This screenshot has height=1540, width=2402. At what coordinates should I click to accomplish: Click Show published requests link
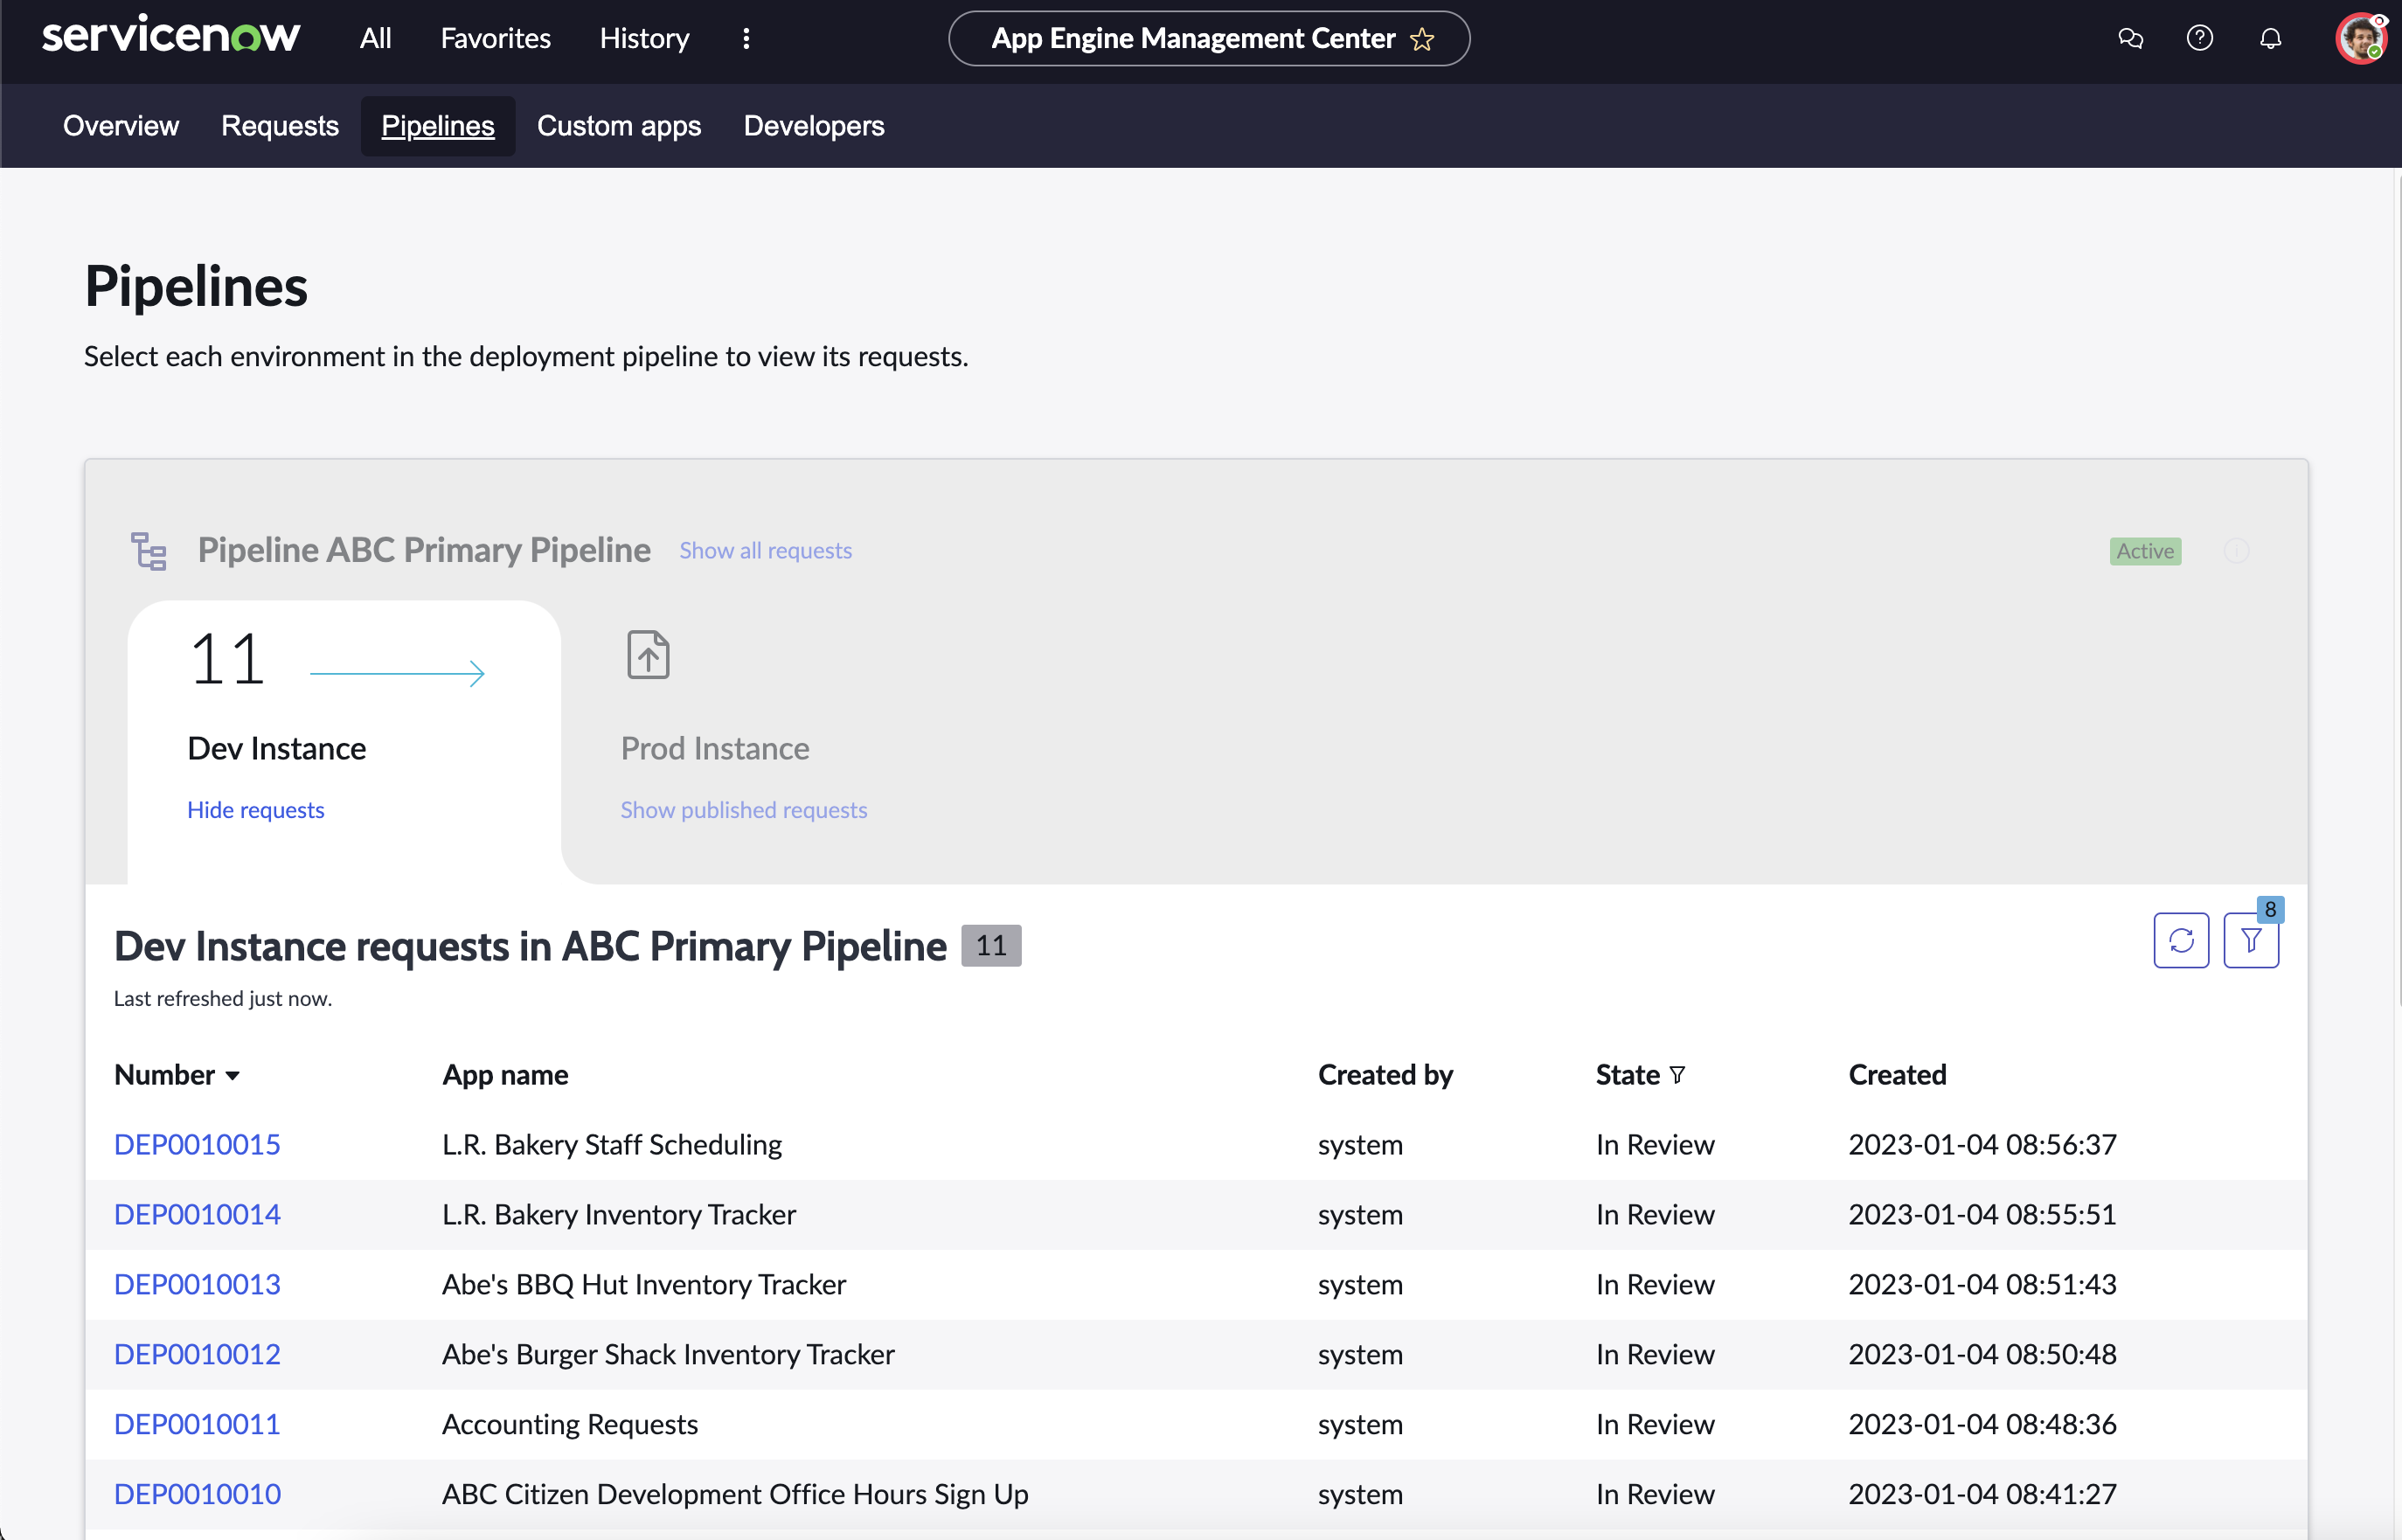click(x=744, y=810)
